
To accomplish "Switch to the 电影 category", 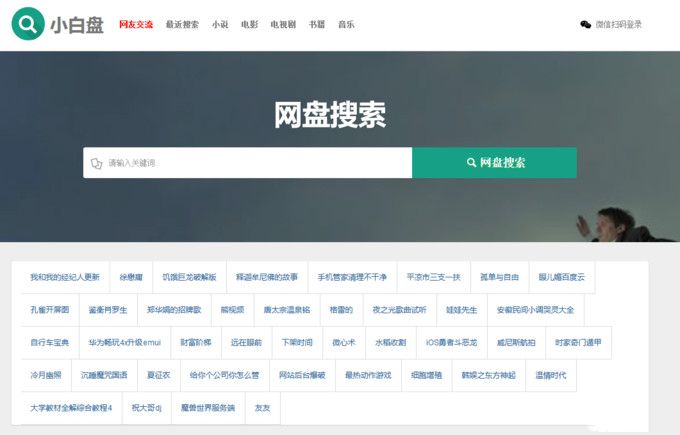I will pos(249,24).
